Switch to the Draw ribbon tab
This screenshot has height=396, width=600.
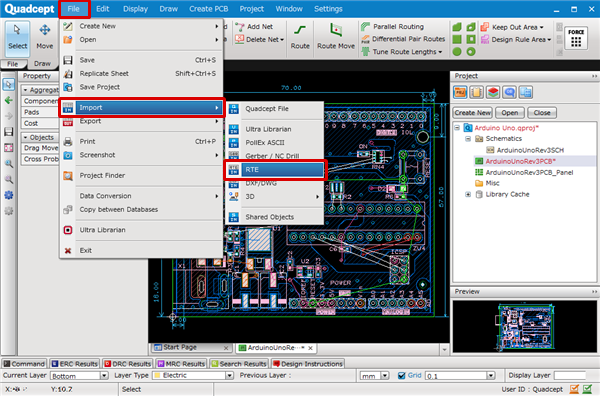pos(42,64)
